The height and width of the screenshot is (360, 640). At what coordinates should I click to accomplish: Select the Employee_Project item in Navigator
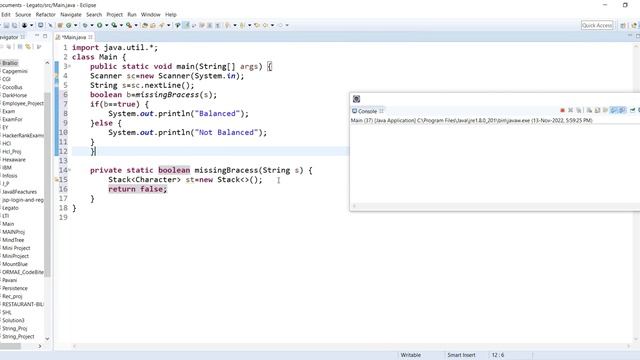pyautogui.click(x=23, y=103)
